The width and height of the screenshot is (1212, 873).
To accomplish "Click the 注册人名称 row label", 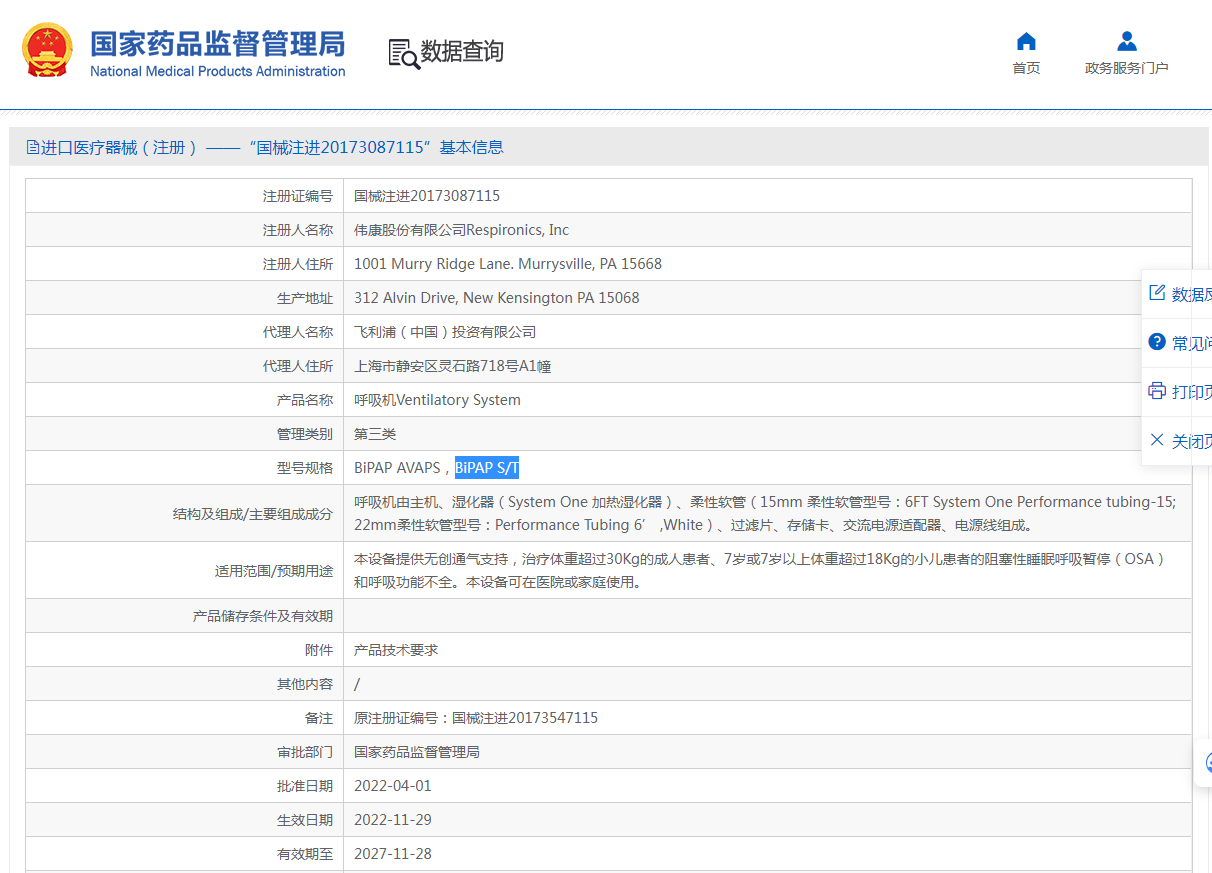I will [x=298, y=230].
